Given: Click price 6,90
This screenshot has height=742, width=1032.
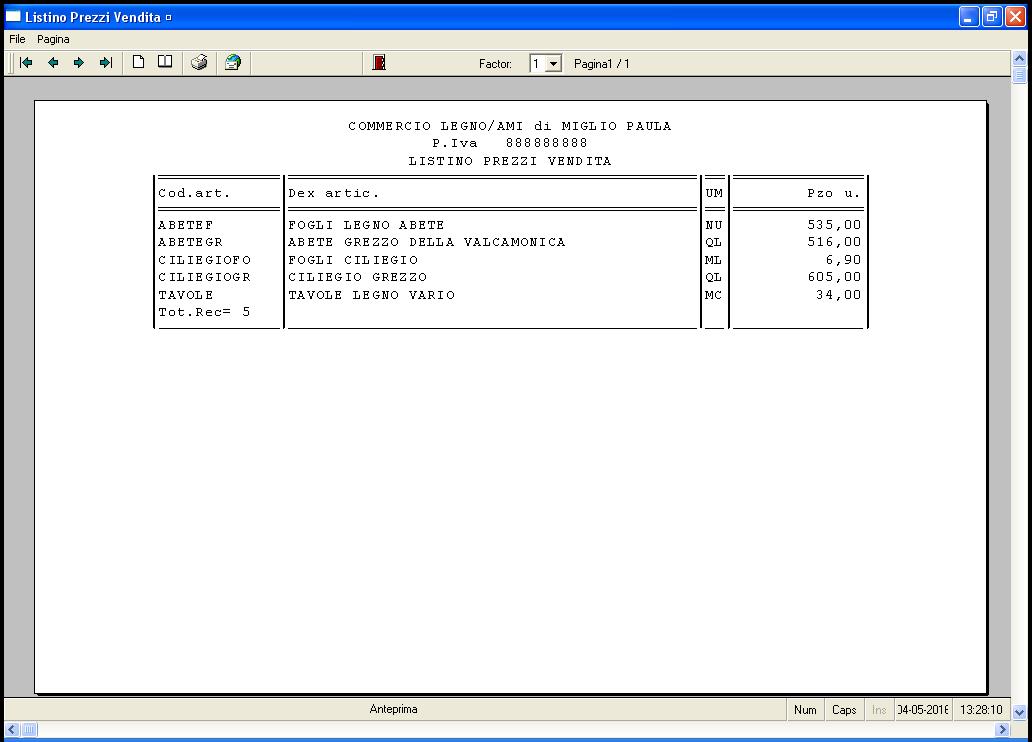Looking at the screenshot, I should coord(843,260).
